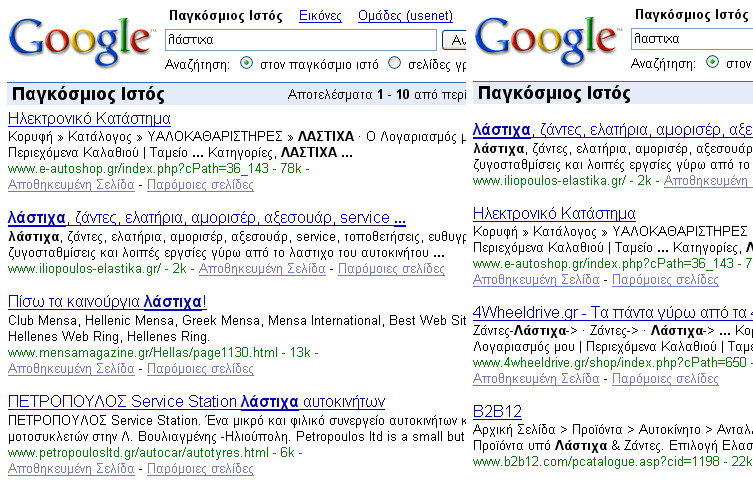Open 'Ηλεκτρονικό Κατάστημα' result on left page
The width and height of the screenshot is (753, 483).
click(89, 119)
